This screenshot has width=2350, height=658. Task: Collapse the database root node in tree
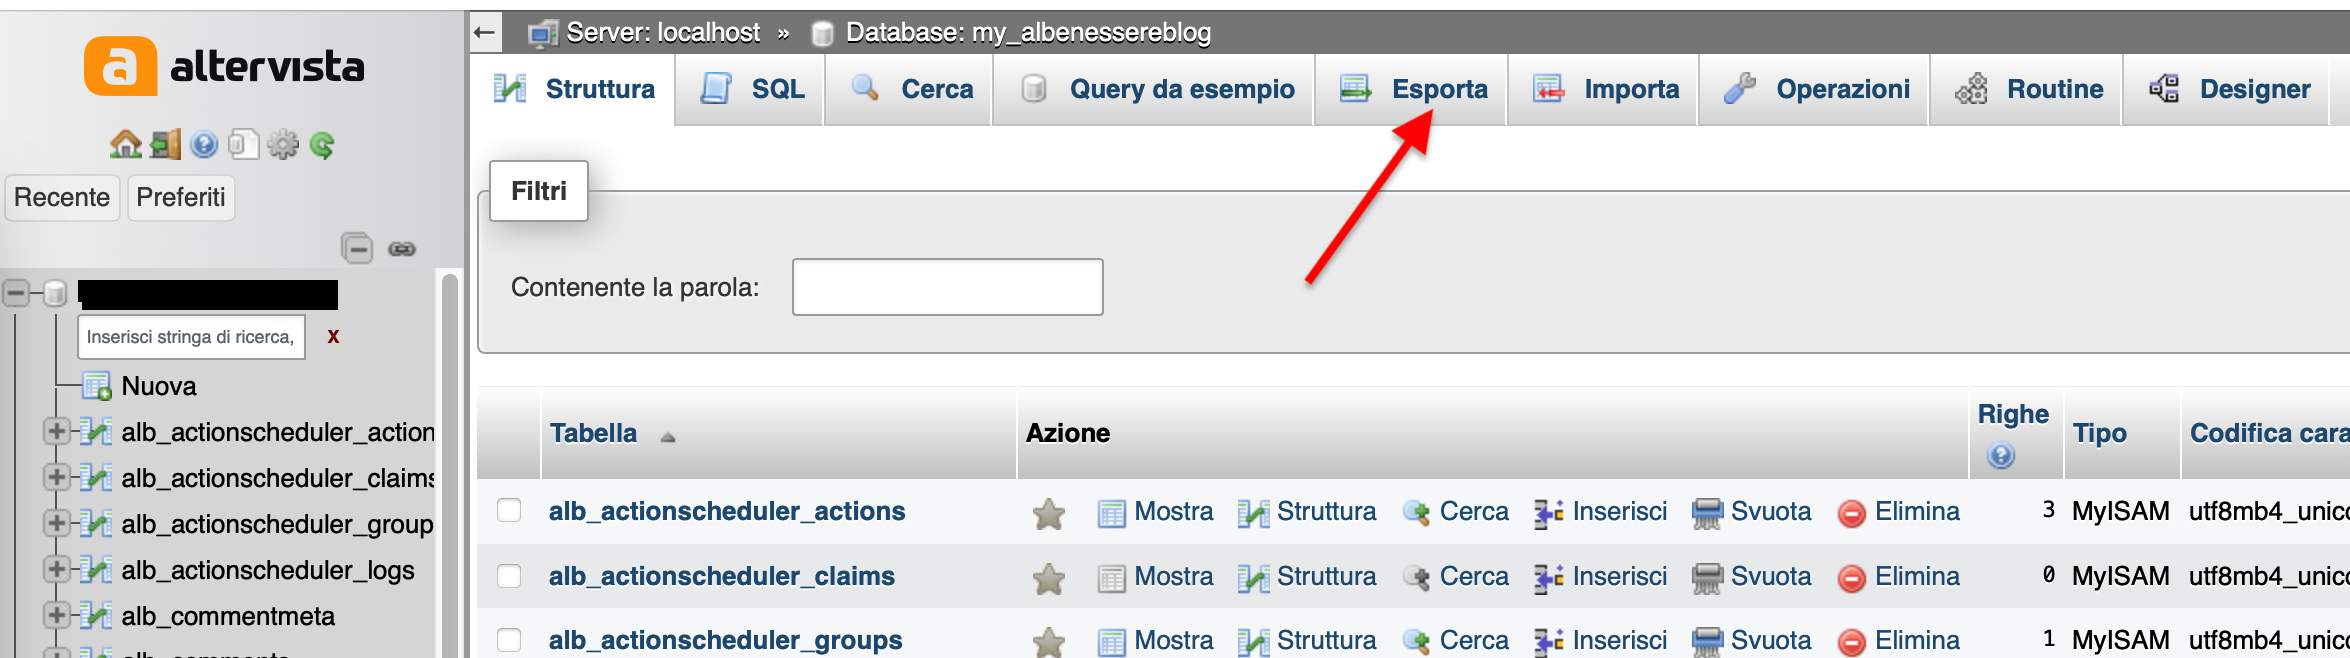tap(16, 293)
